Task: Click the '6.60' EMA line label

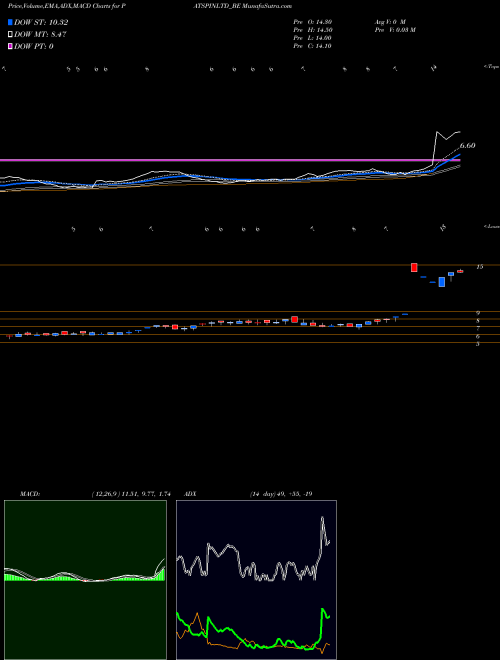Action: pos(467,146)
